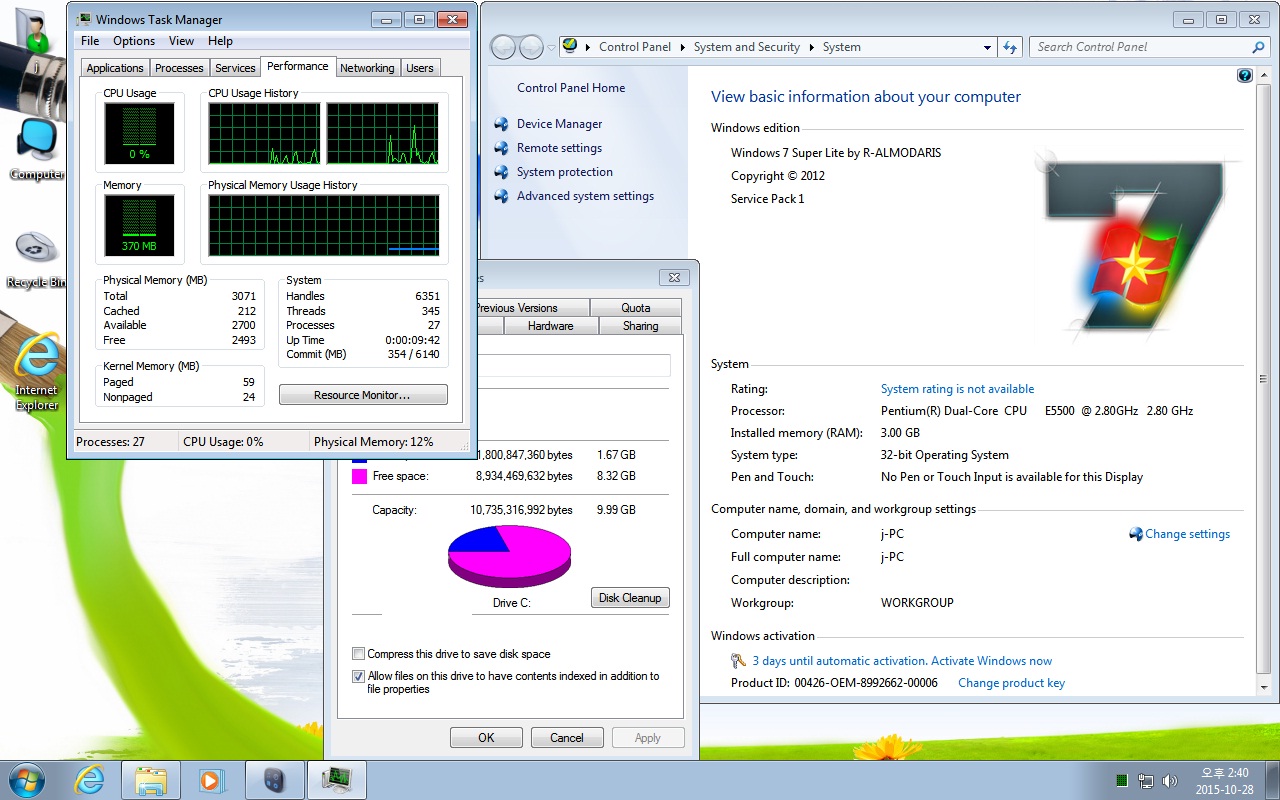The height and width of the screenshot is (800, 1280).
Task: Switch to the Services tab
Action: (x=235, y=68)
